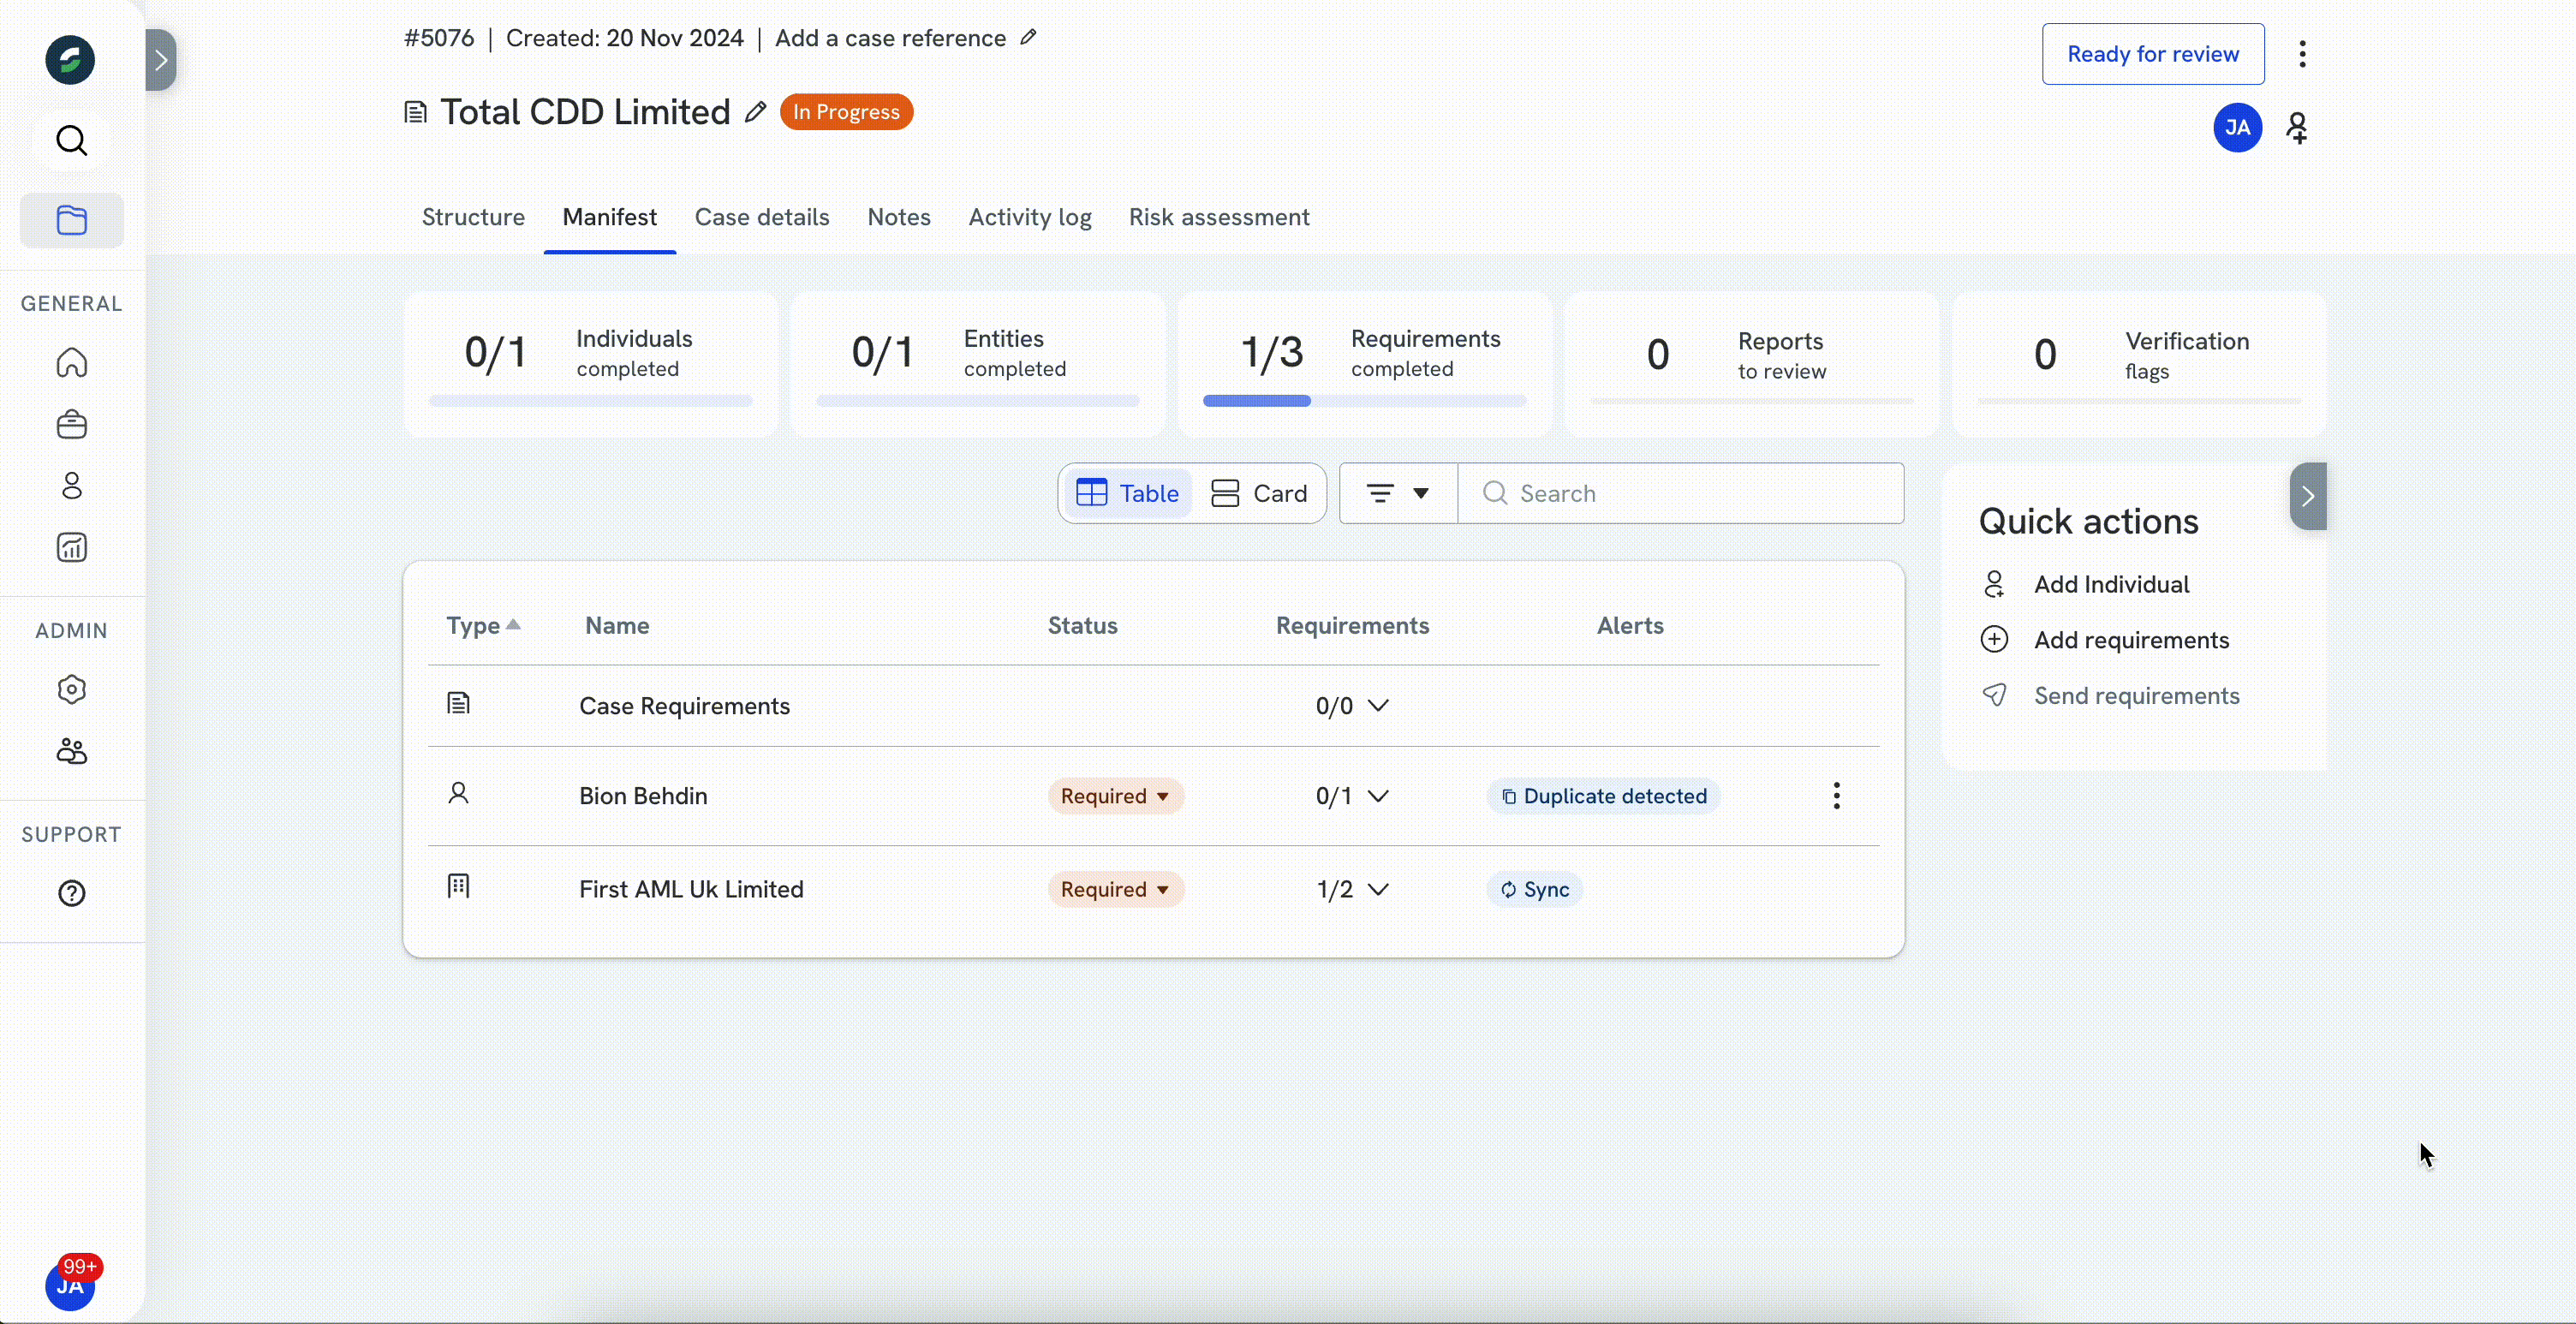The width and height of the screenshot is (2576, 1324).
Task: Open the Required status dropdown for Bion Behdin
Action: tap(1115, 796)
